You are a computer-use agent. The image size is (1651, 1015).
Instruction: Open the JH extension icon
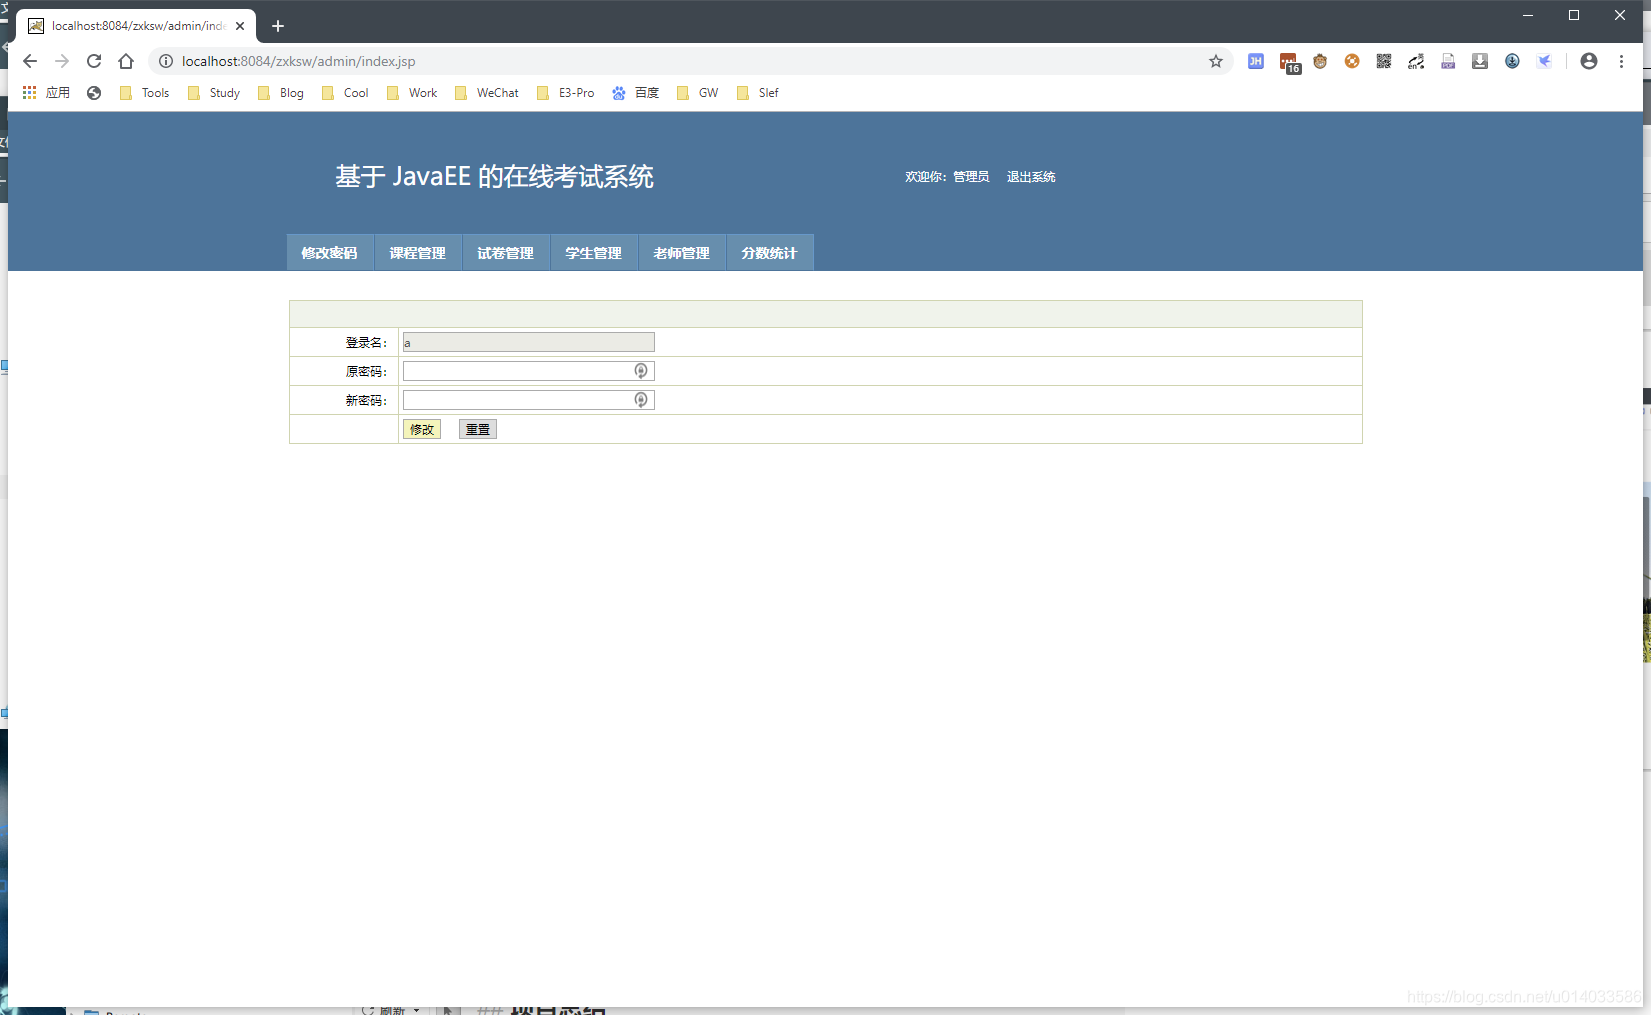tap(1256, 61)
